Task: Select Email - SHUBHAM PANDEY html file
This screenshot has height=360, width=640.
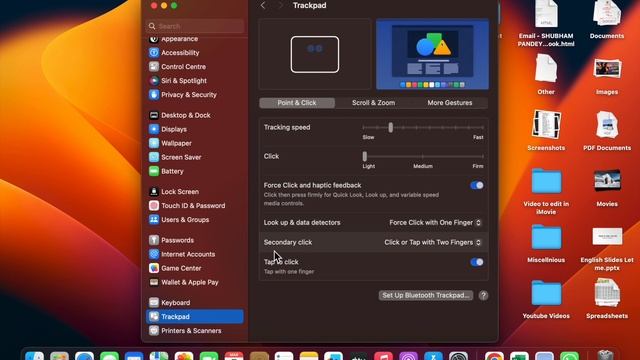Action: 546,24
